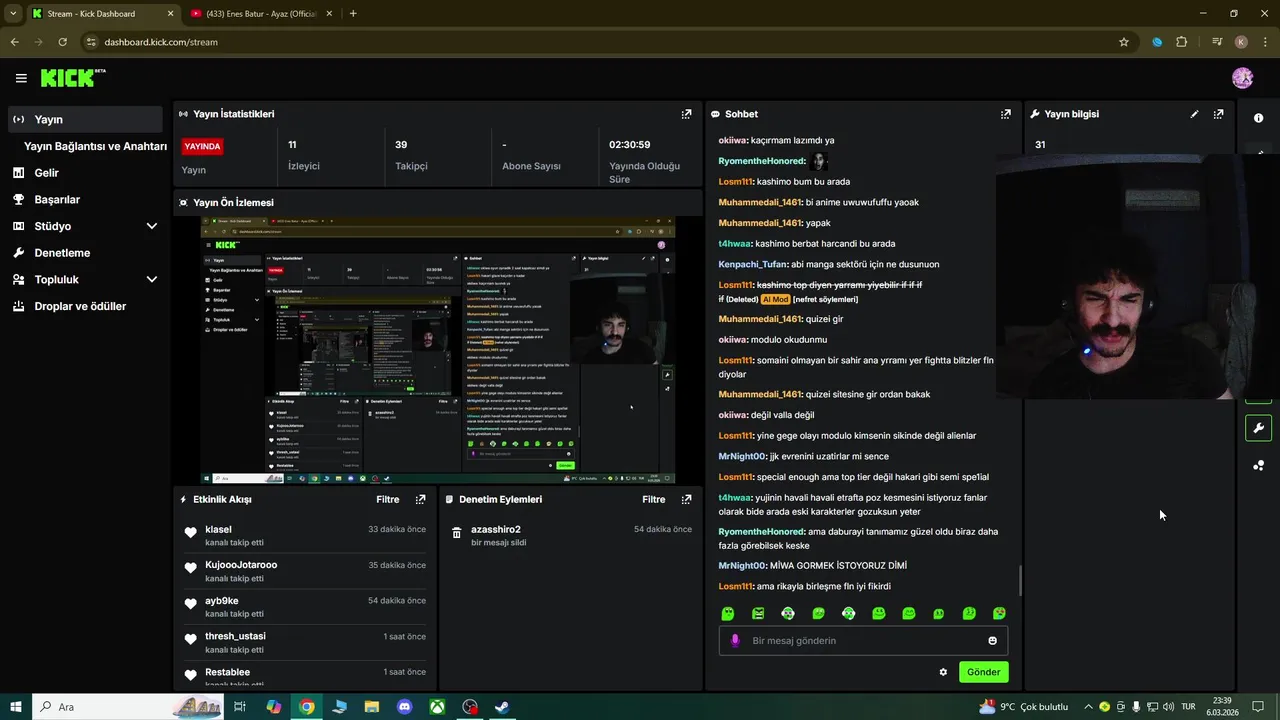The image size is (1280, 720).
Task: Click KujoooJotarooo in activity feed
Action: [x=241, y=565]
